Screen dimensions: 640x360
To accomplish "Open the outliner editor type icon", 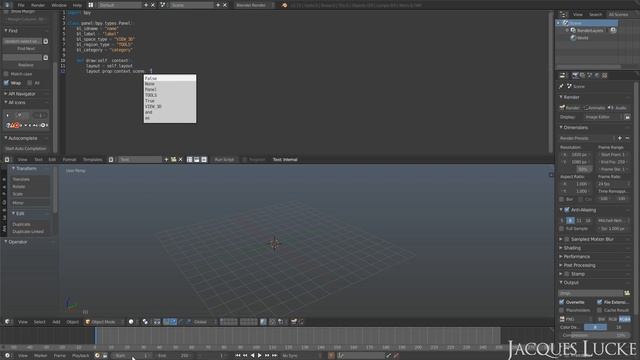I will point(563,14).
